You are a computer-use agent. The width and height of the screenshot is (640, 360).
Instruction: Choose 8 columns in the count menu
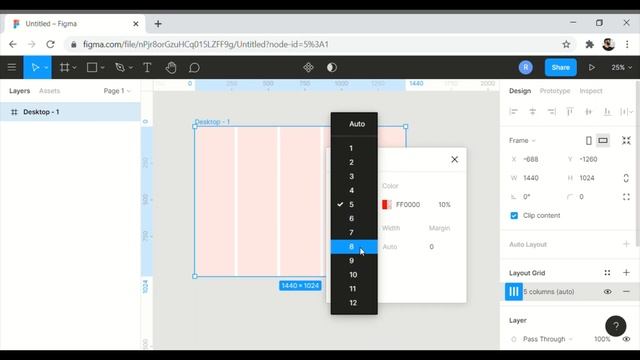click(354, 247)
